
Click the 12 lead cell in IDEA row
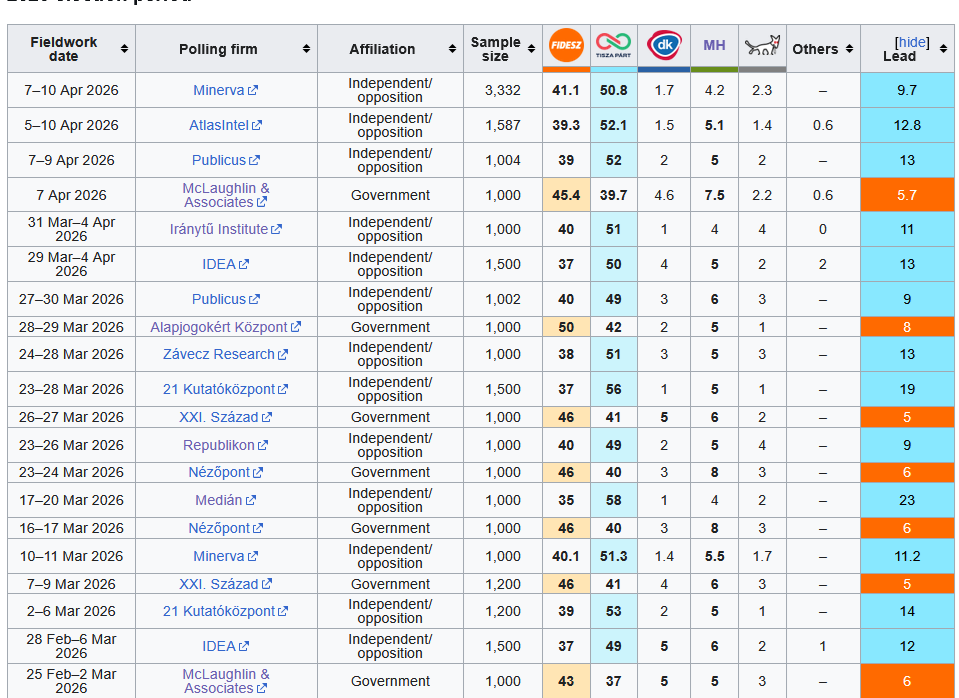(907, 646)
